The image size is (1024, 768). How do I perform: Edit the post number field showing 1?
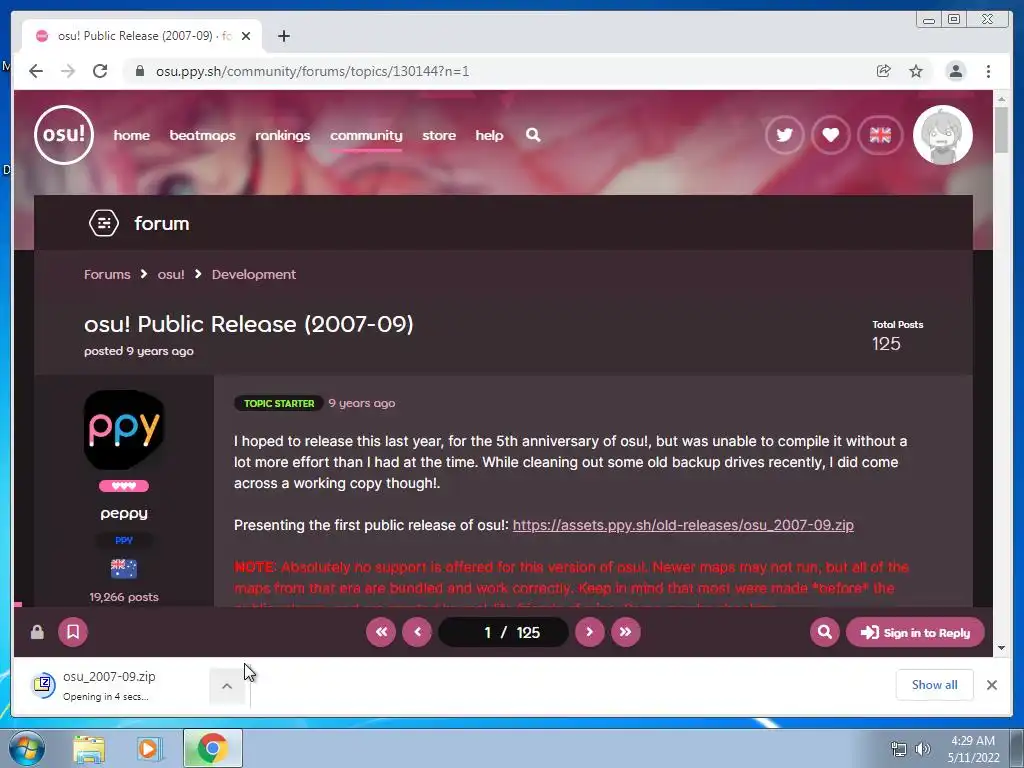tap(487, 632)
